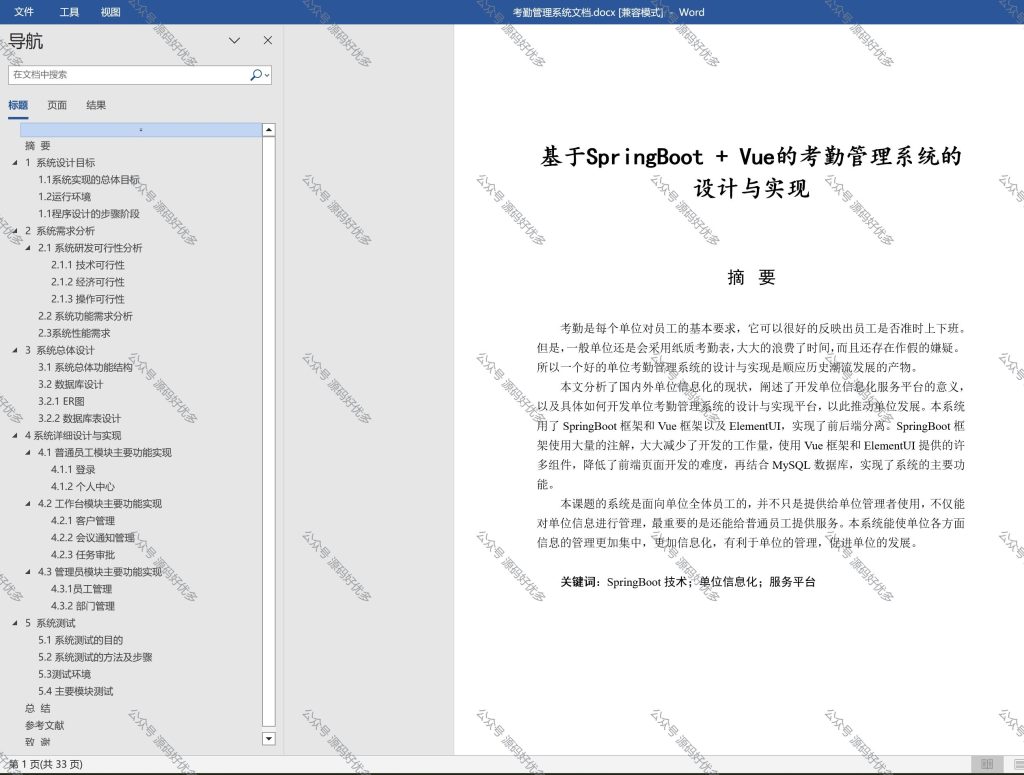Select heading 4.3.1员工管理
1024x775 pixels.
81,589
